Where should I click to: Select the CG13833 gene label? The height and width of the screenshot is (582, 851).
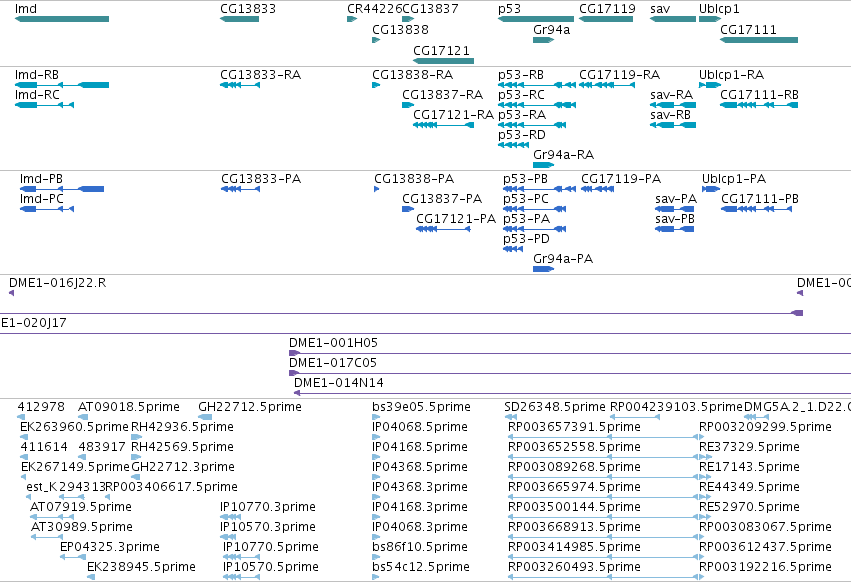(x=248, y=9)
